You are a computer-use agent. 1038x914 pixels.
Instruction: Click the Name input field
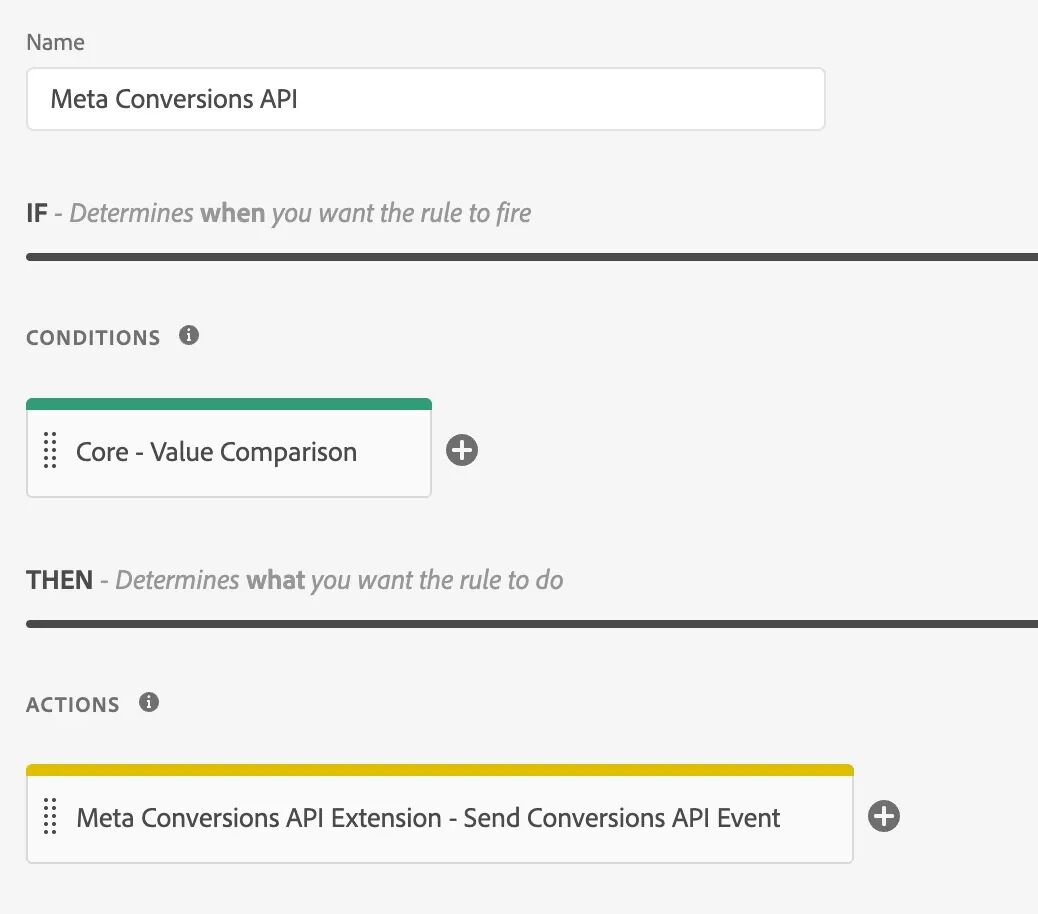tap(424, 99)
